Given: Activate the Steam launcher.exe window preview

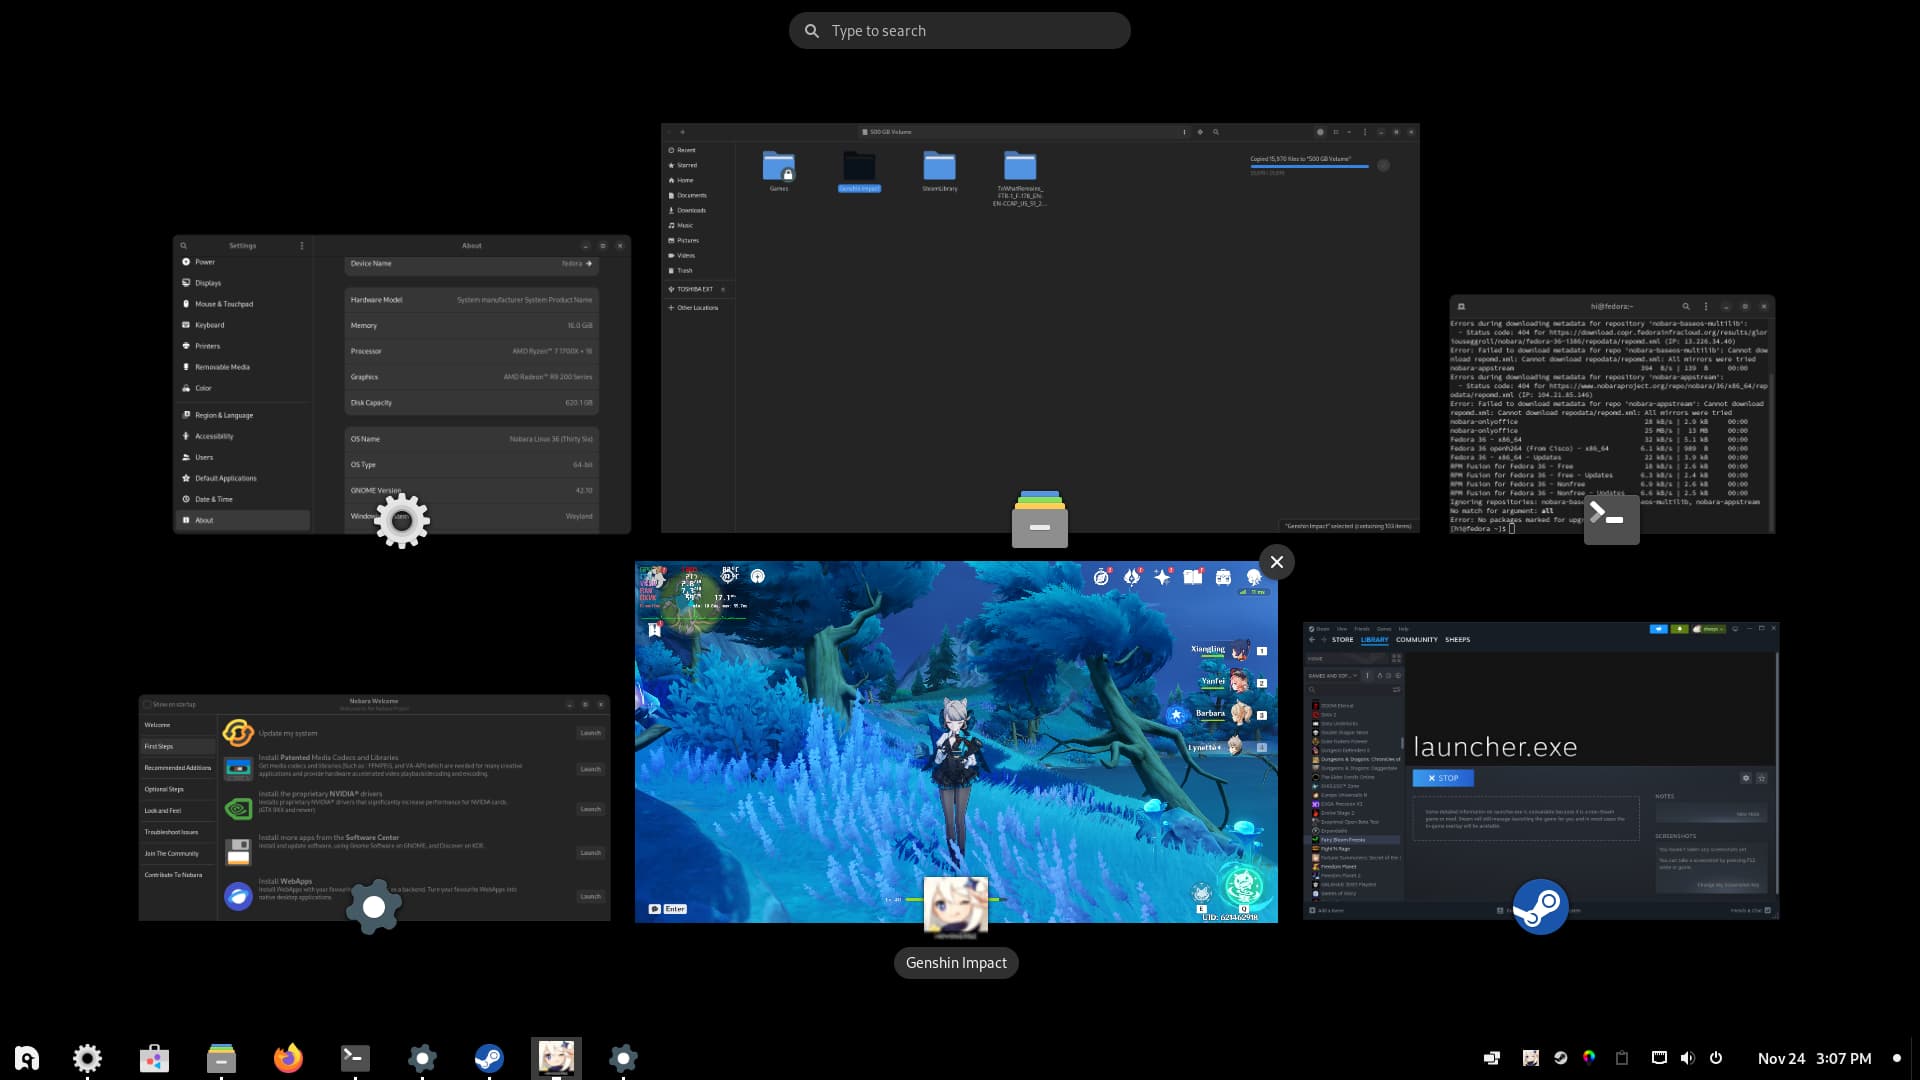Looking at the screenshot, I should 1540,770.
